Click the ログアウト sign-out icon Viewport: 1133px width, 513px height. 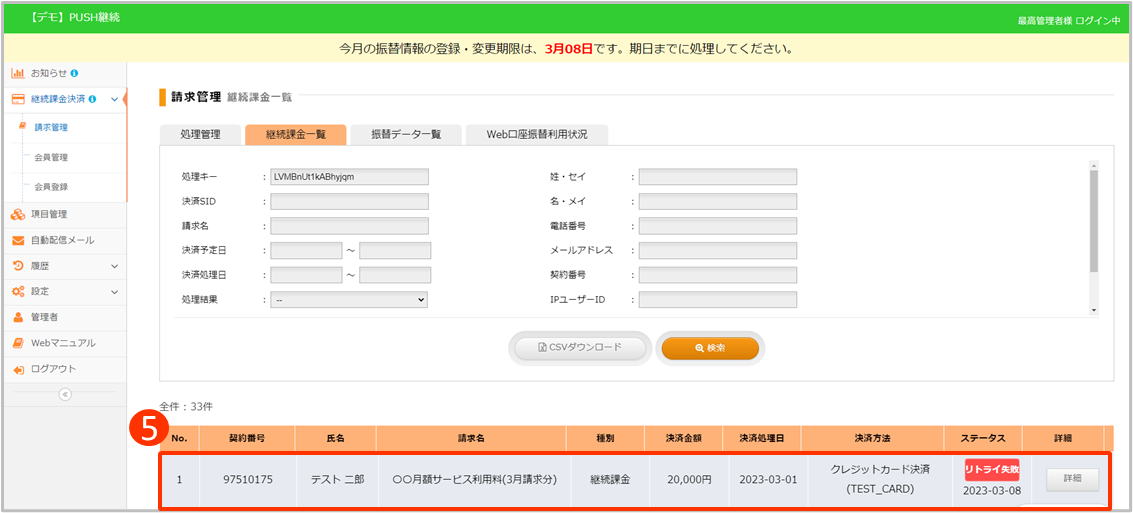pyautogui.click(x=18, y=369)
